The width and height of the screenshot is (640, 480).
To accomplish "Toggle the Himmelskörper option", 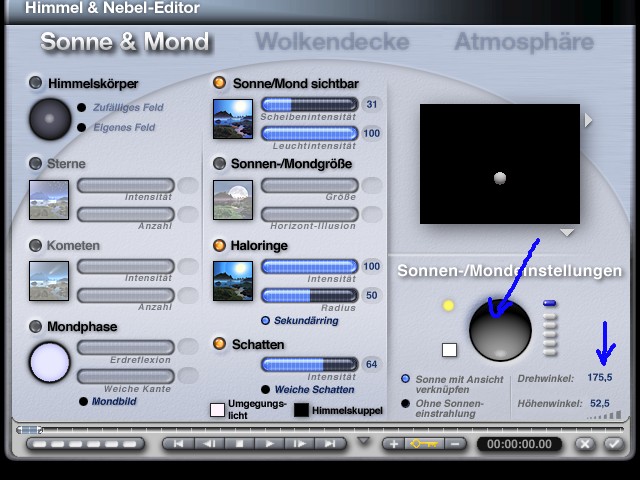I will [36, 83].
